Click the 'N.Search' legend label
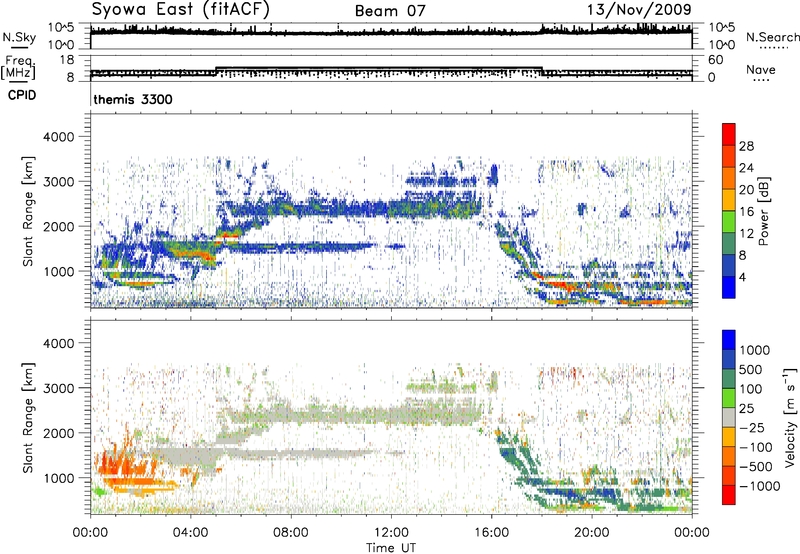This screenshot has height=554, width=800. [772, 37]
